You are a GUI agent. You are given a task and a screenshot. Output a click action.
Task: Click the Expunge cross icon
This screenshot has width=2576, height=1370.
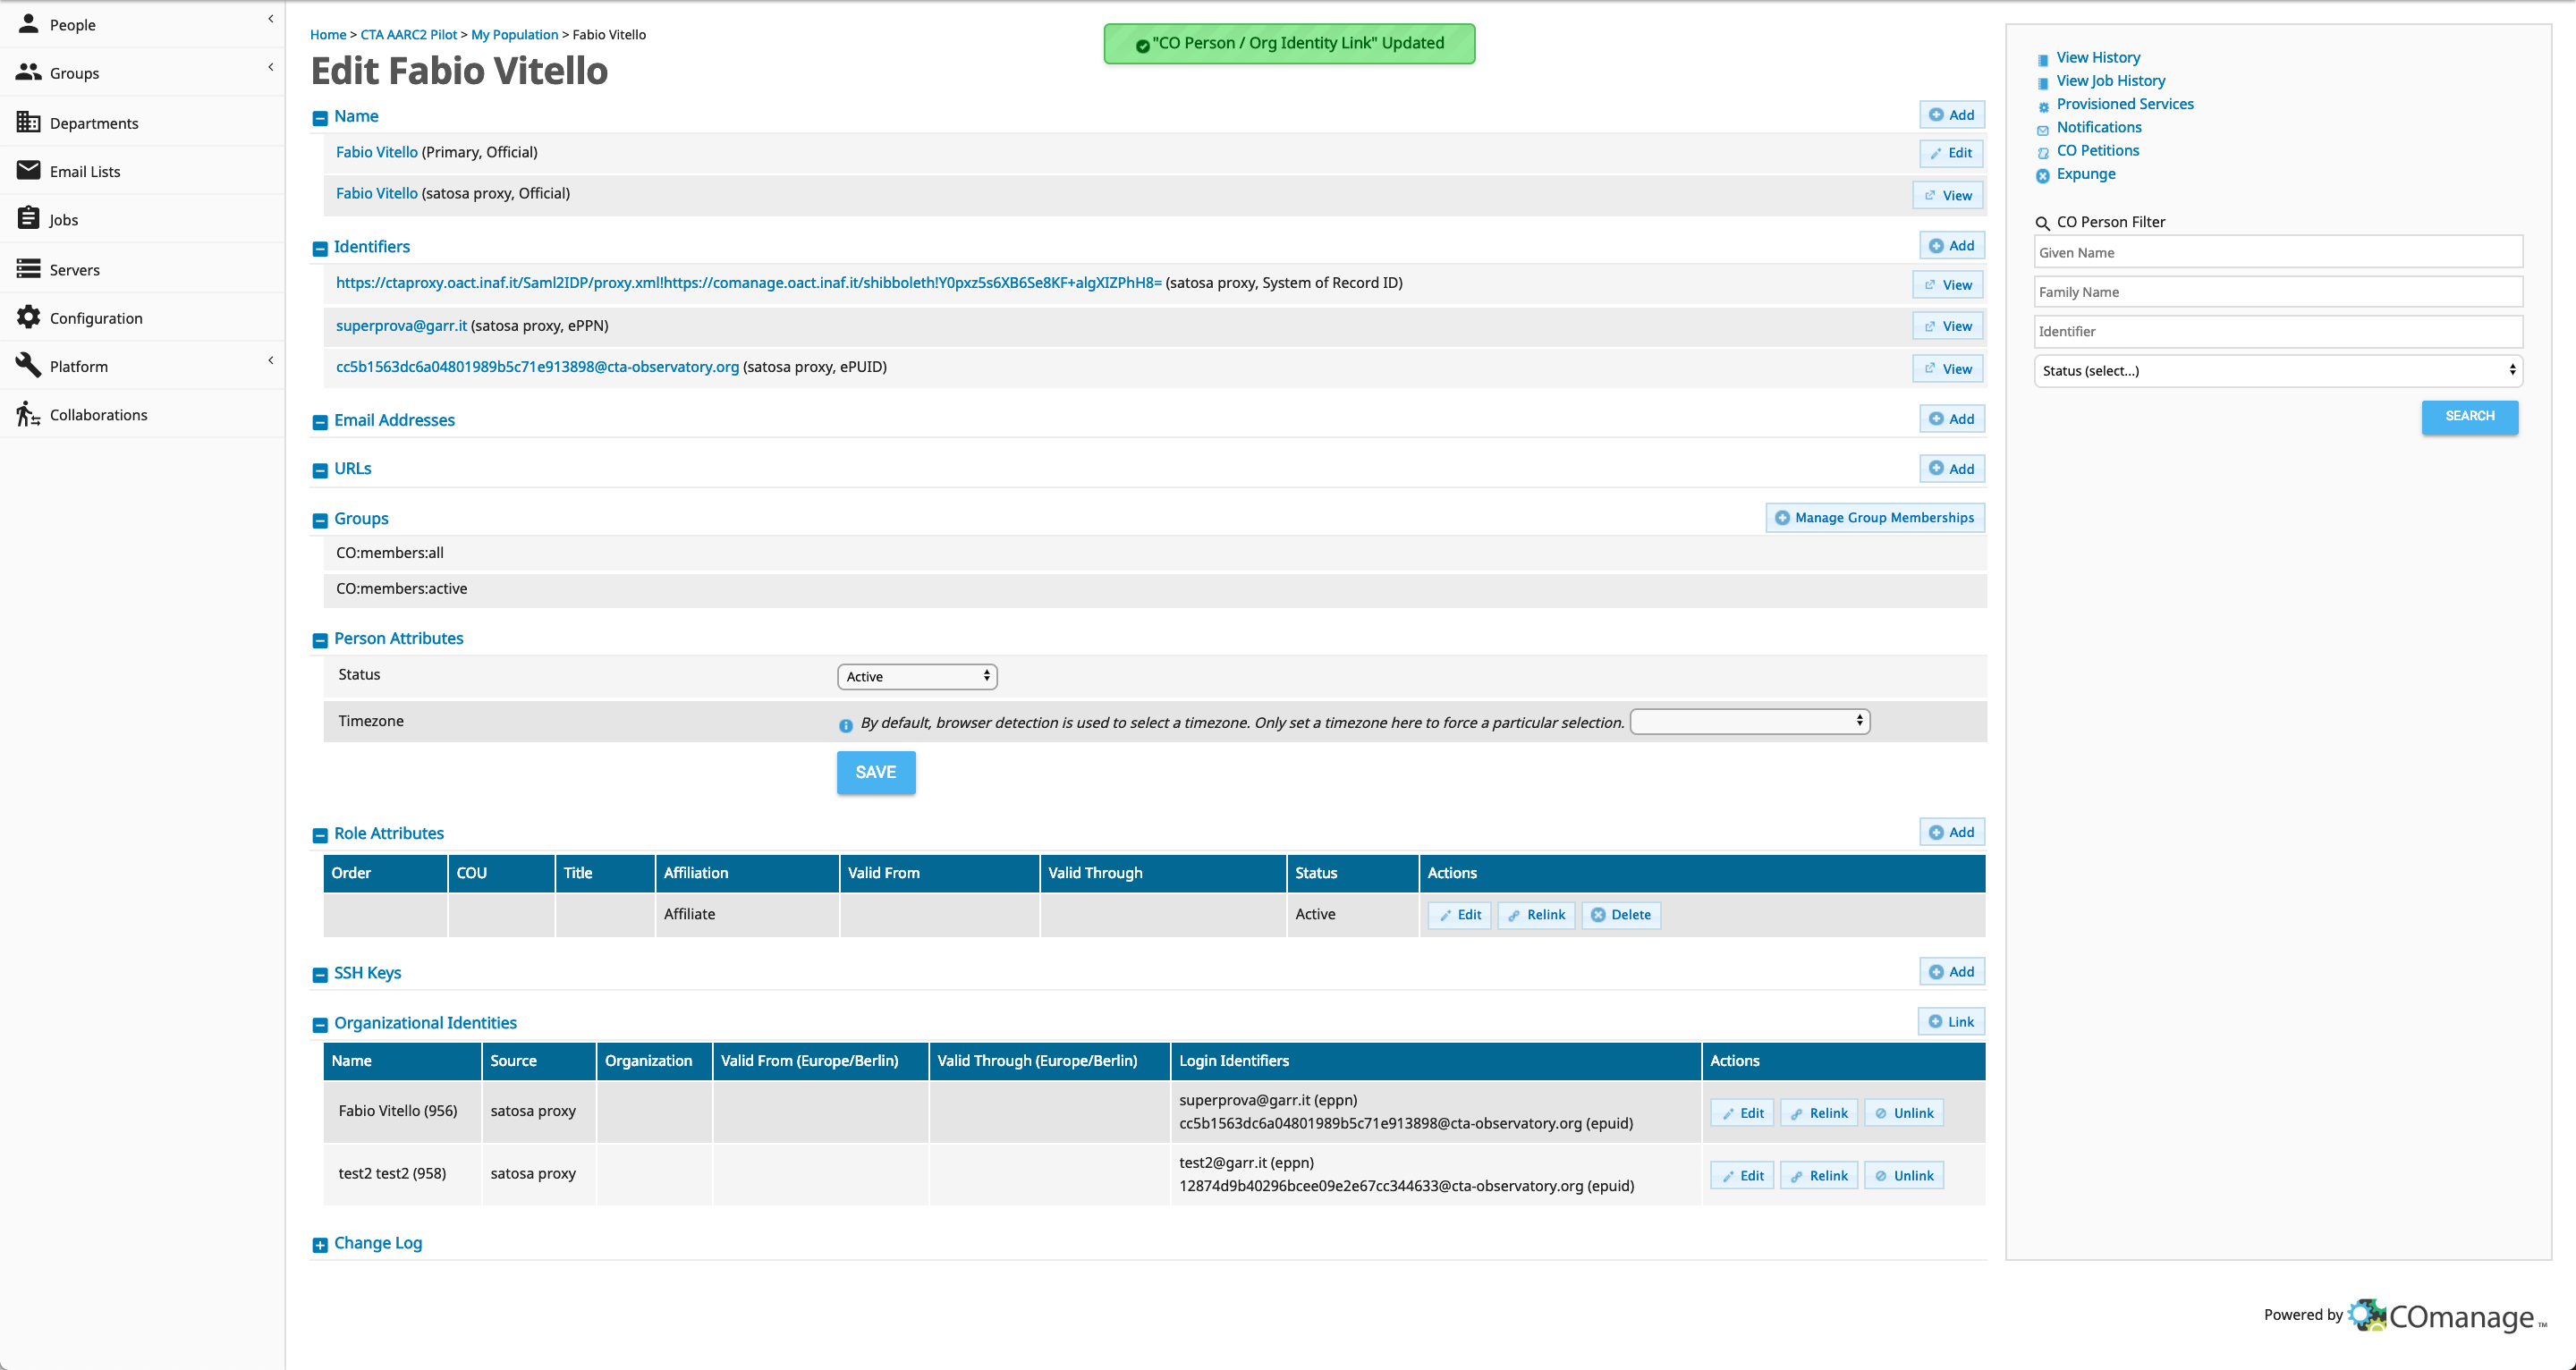2043,176
